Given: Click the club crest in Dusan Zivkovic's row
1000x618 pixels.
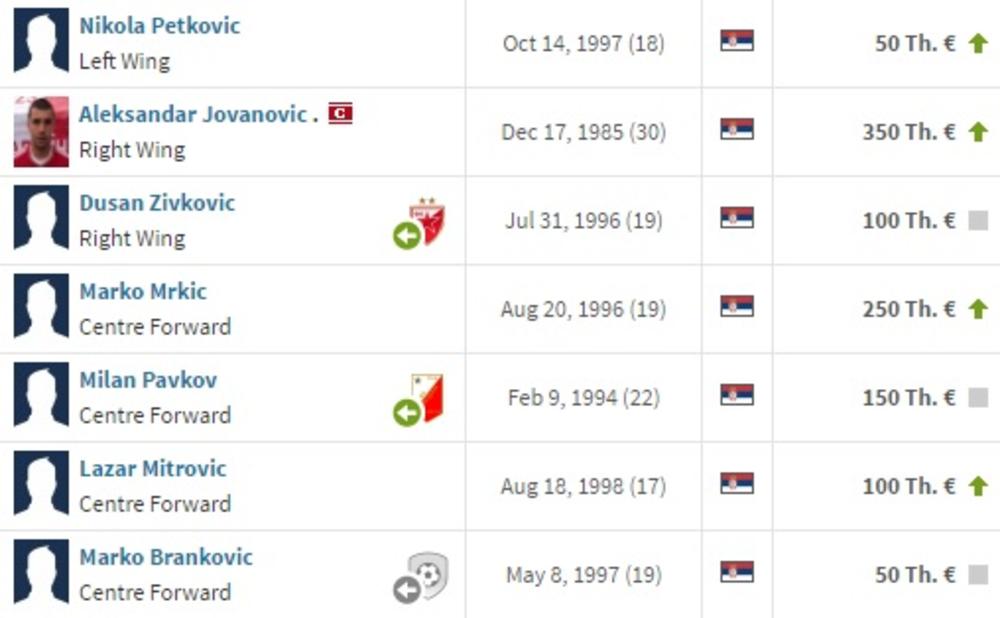Looking at the screenshot, I should point(428,220).
